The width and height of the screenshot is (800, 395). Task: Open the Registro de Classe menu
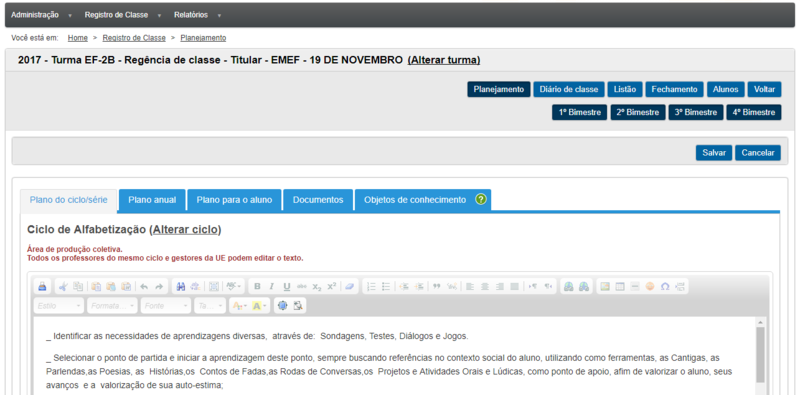(x=123, y=15)
